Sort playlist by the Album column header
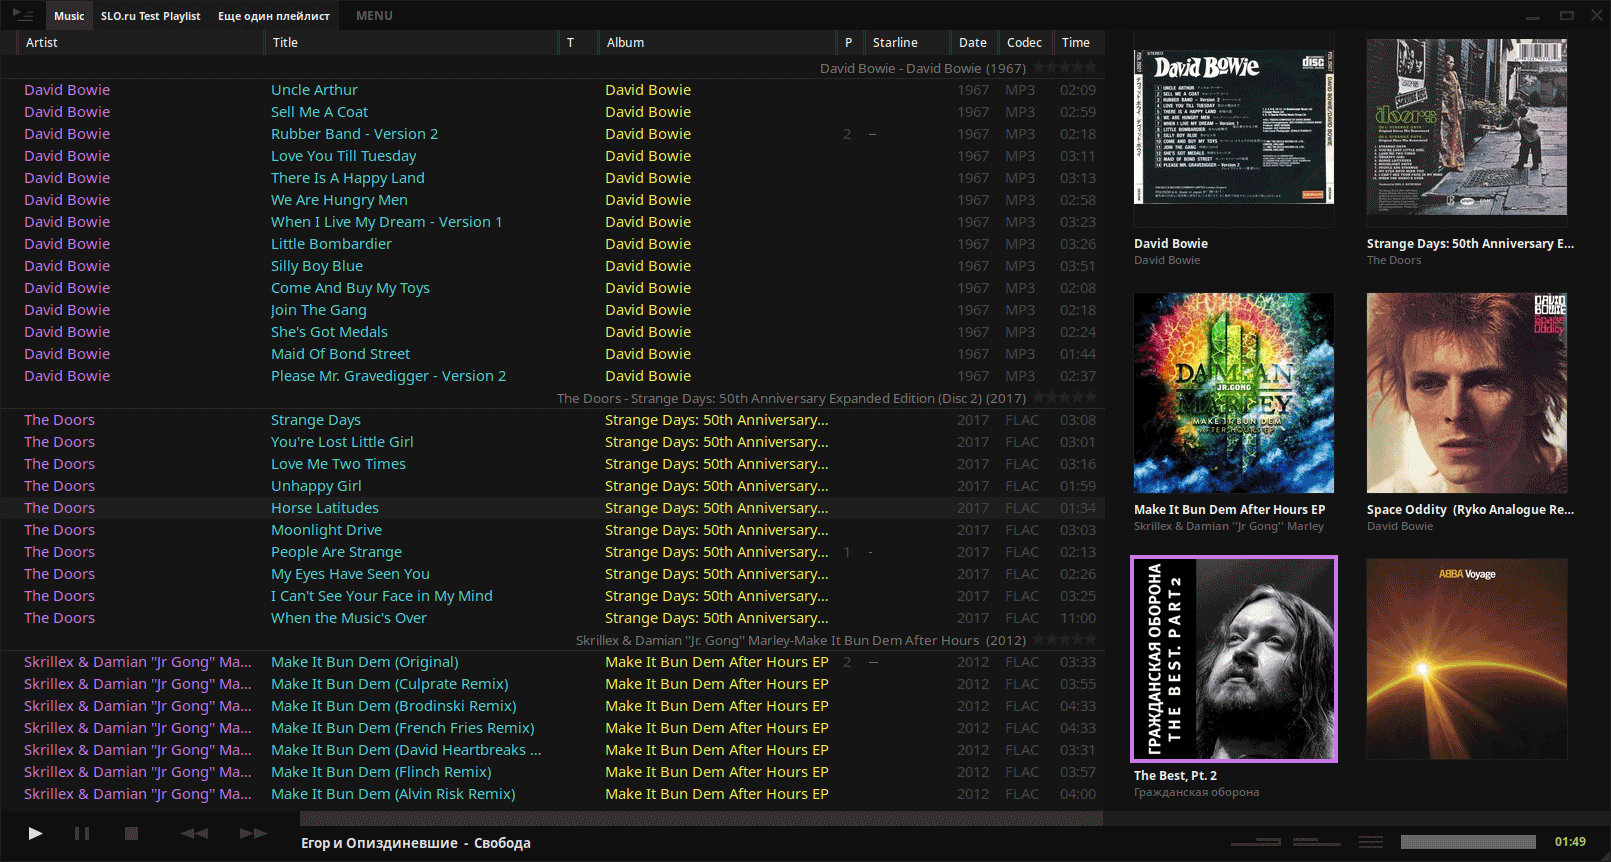The height and width of the screenshot is (862, 1611). click(717, 43)
